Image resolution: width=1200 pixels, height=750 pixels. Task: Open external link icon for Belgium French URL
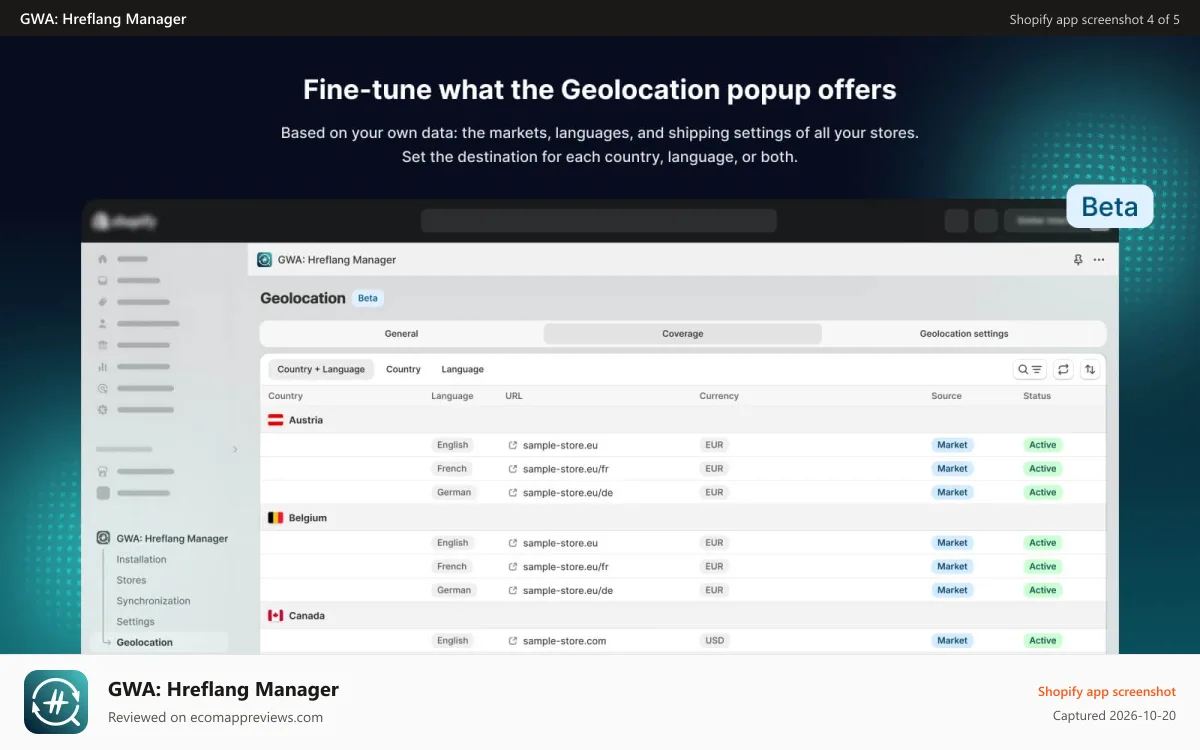(513, 567)
